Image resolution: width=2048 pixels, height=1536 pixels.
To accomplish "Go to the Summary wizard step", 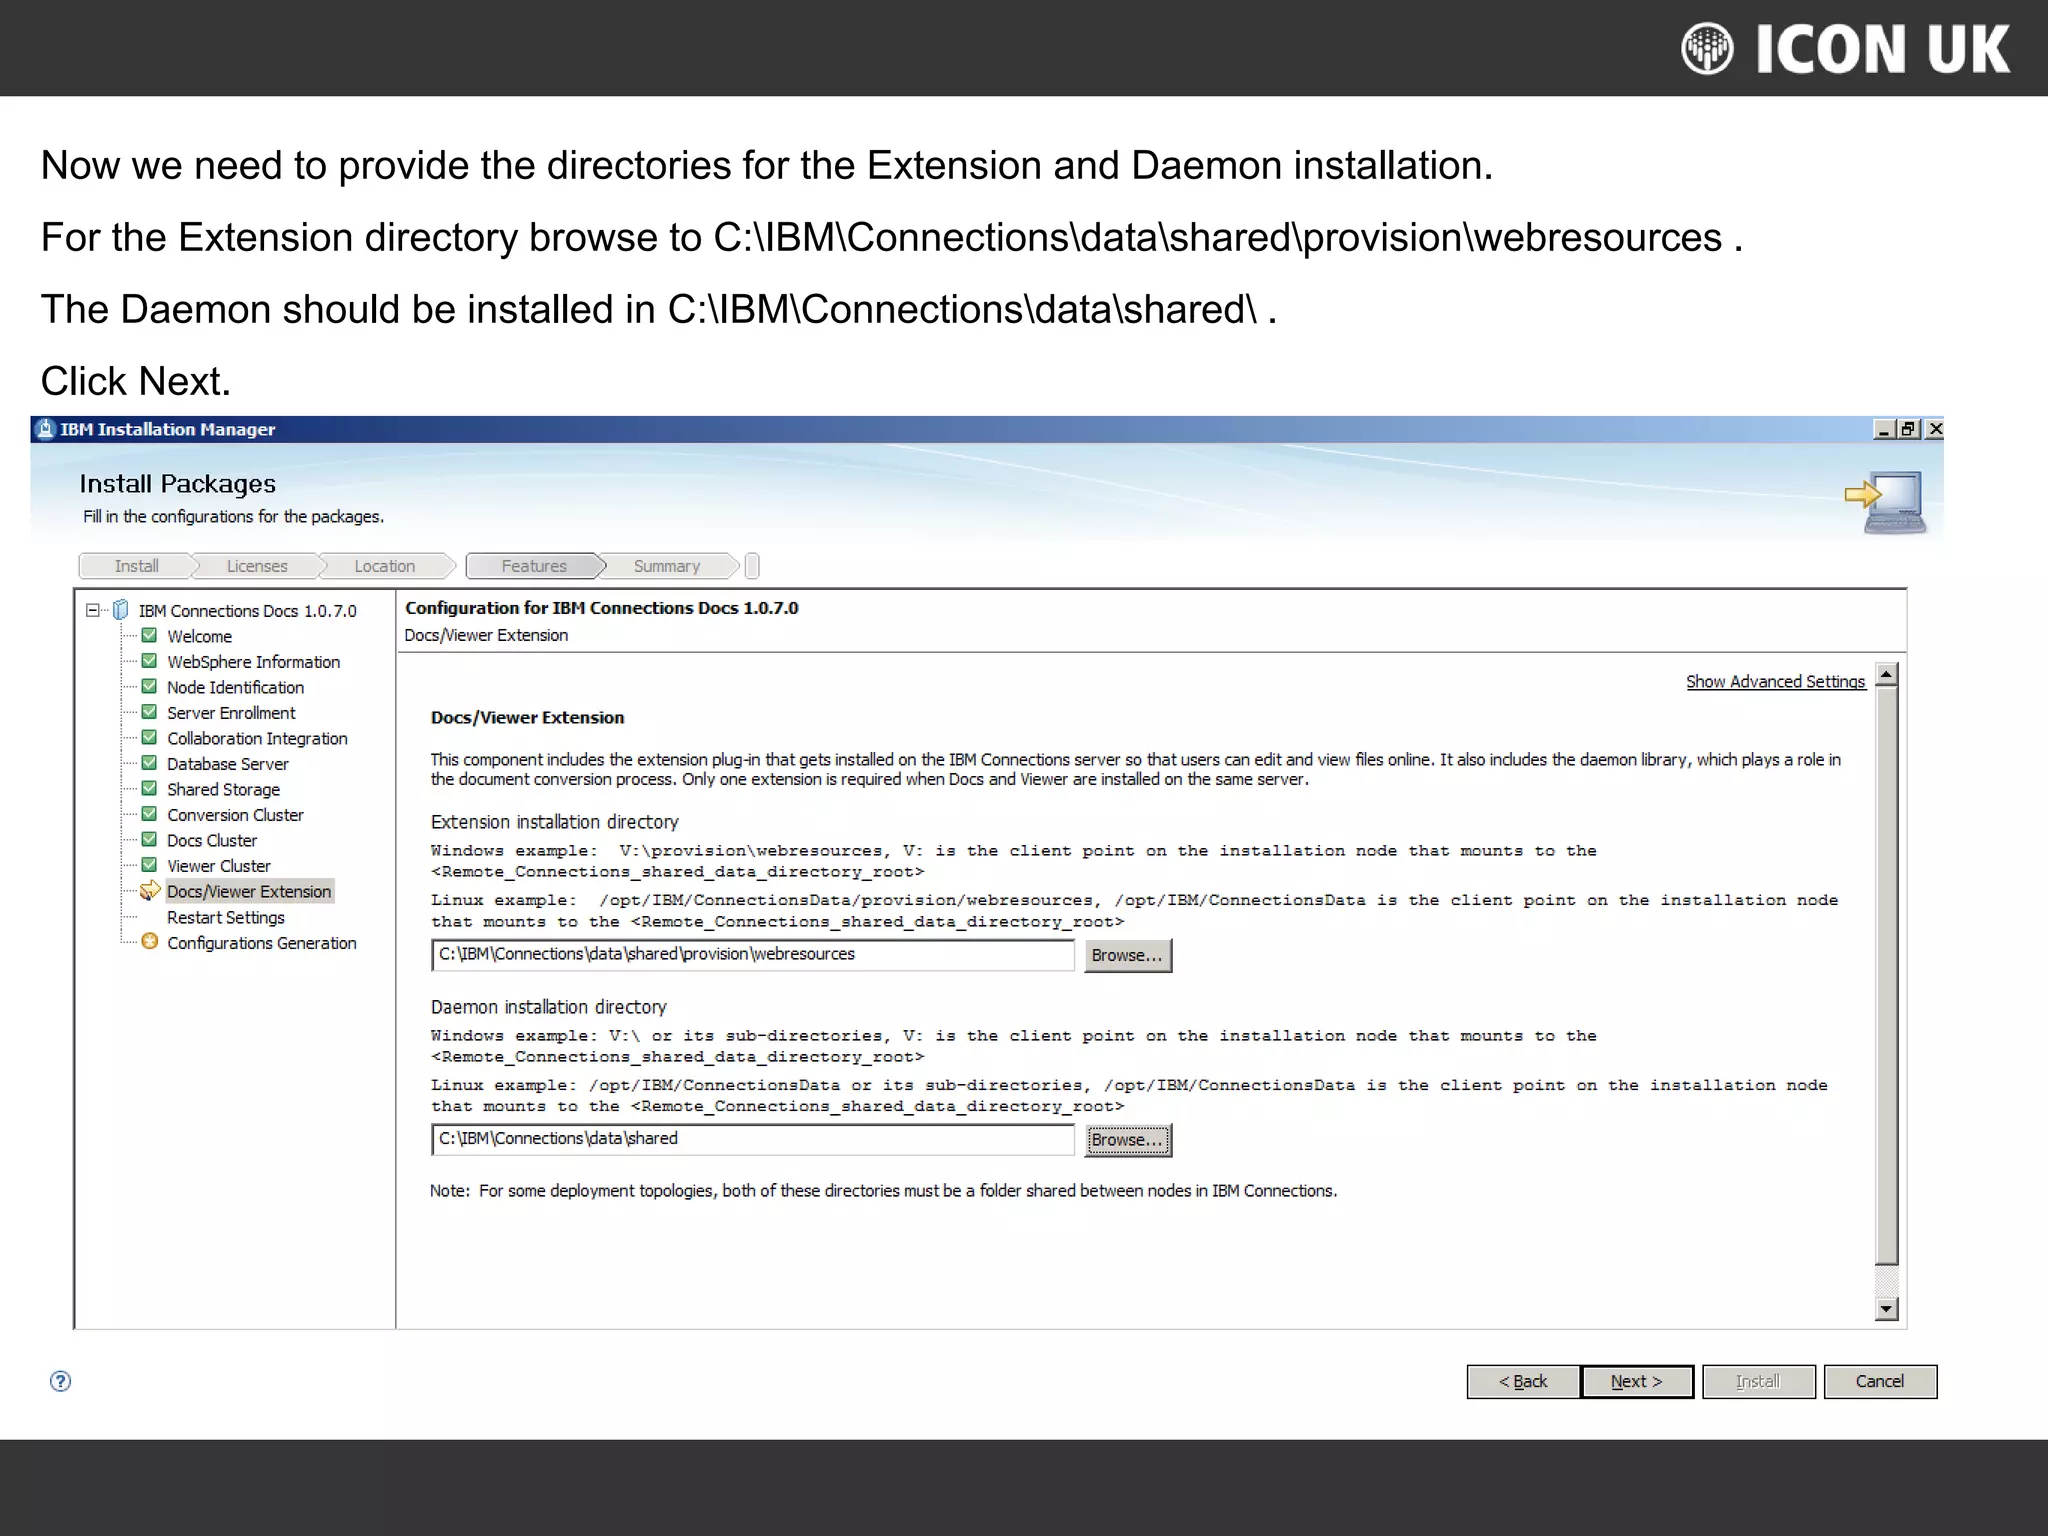I will (667, 566).
